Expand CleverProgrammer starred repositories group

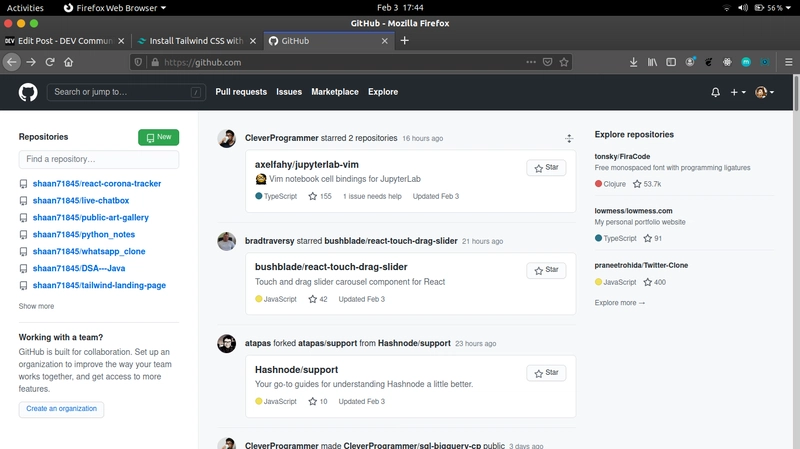coord(569,138)
